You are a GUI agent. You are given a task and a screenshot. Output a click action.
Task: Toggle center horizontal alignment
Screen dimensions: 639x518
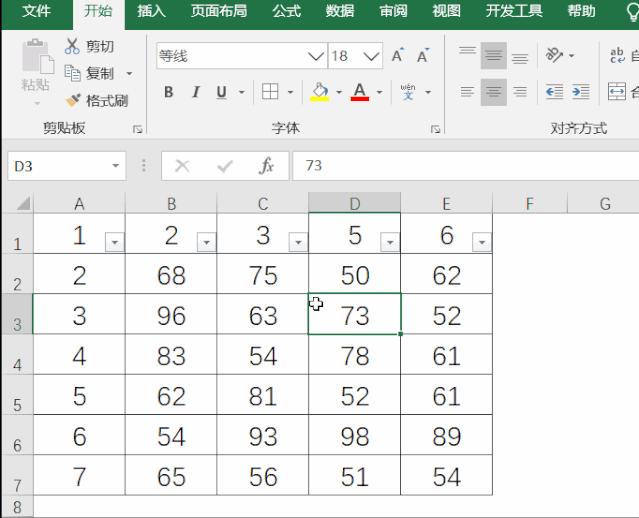pyautogui.click(x=494, y=92)
